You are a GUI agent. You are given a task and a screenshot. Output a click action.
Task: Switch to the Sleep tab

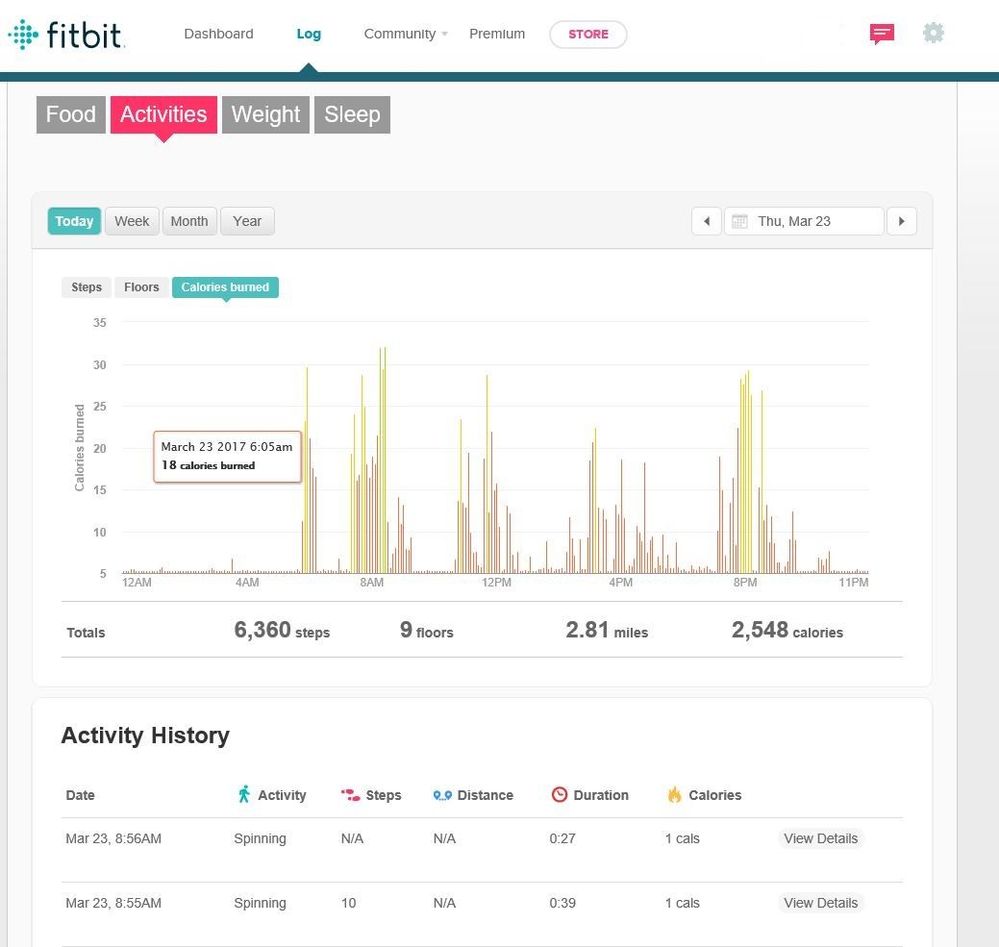click(352, 114)
